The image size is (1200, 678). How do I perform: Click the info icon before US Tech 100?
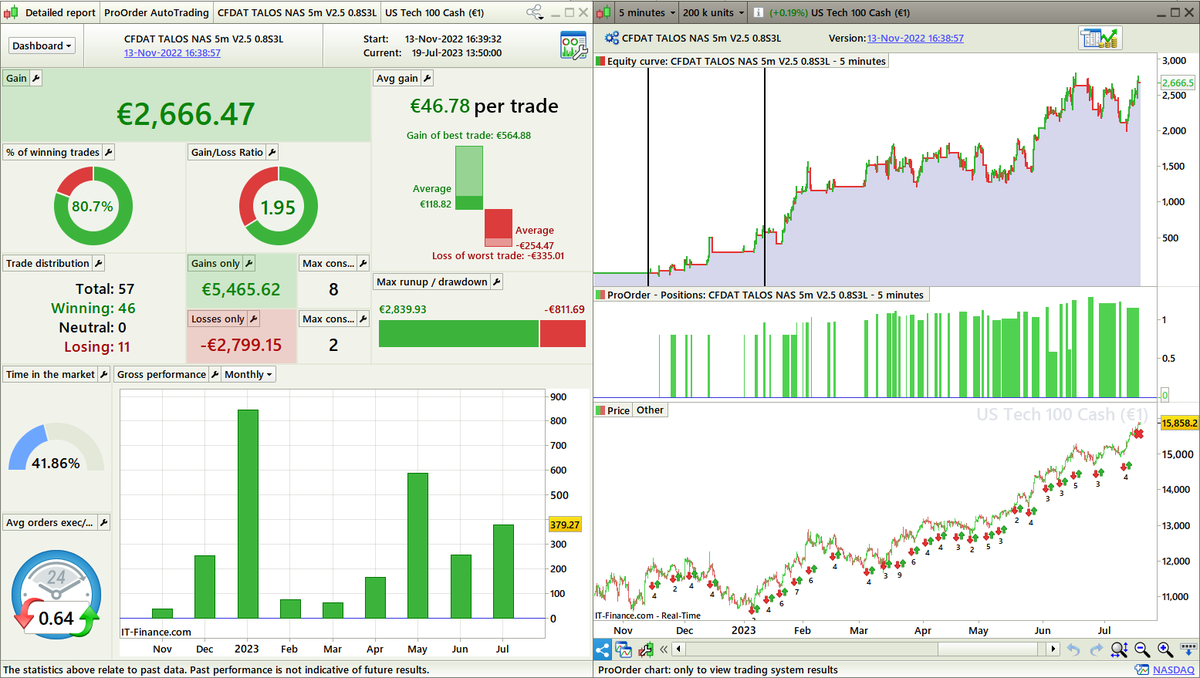(x=760, y=13)
